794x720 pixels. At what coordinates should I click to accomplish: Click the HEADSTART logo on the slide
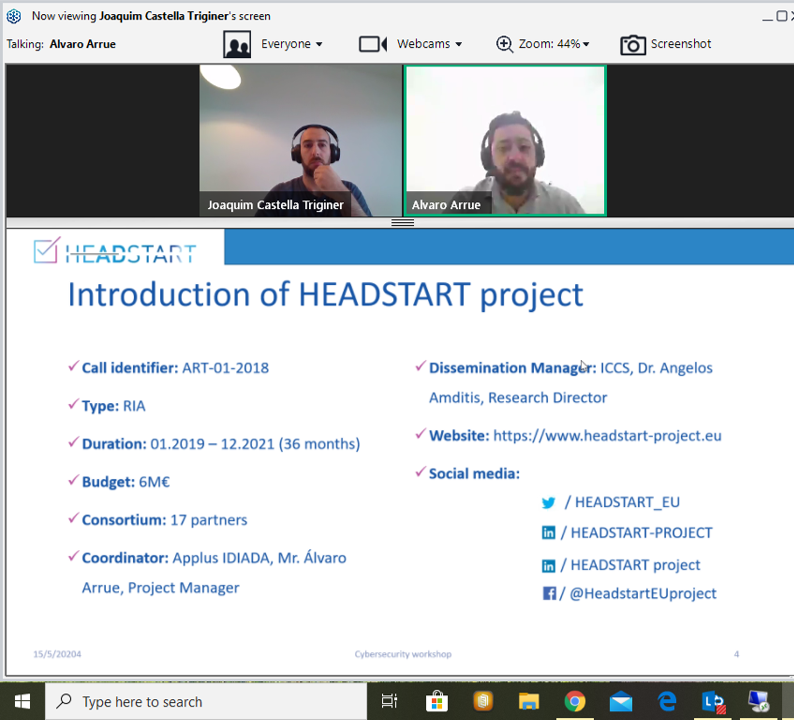(114, 251)
